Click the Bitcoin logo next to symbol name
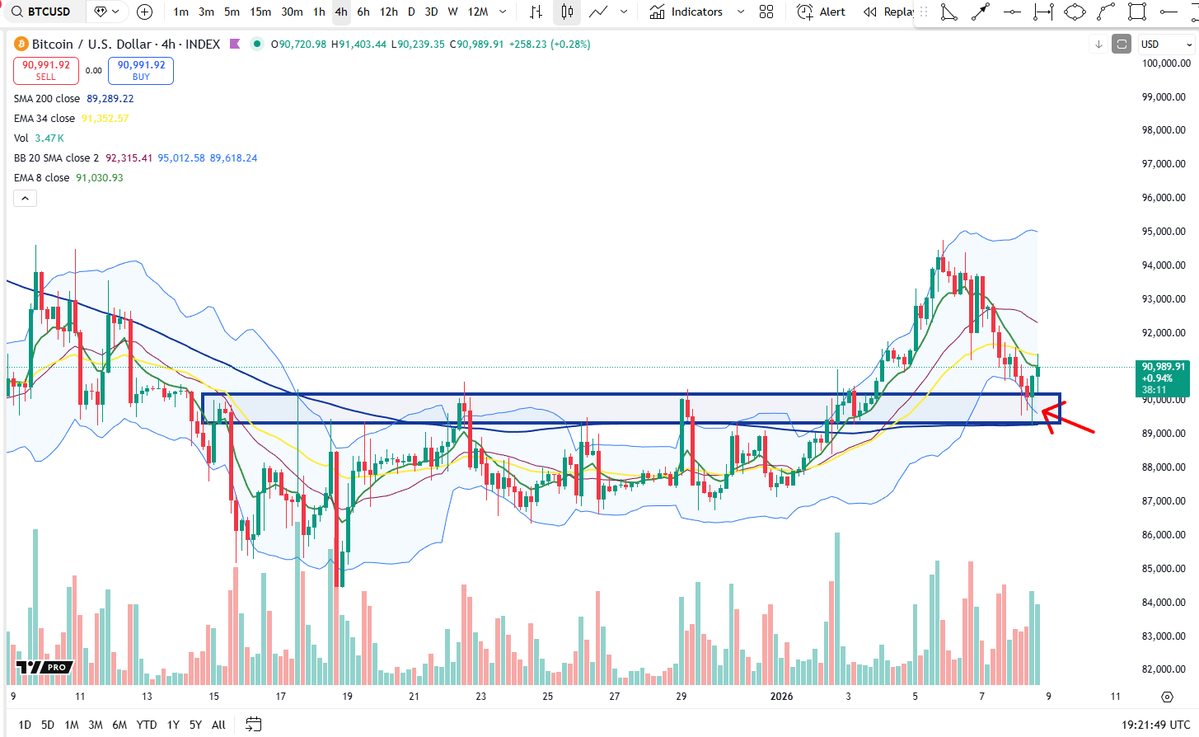1199x737 pixels. 21,44
